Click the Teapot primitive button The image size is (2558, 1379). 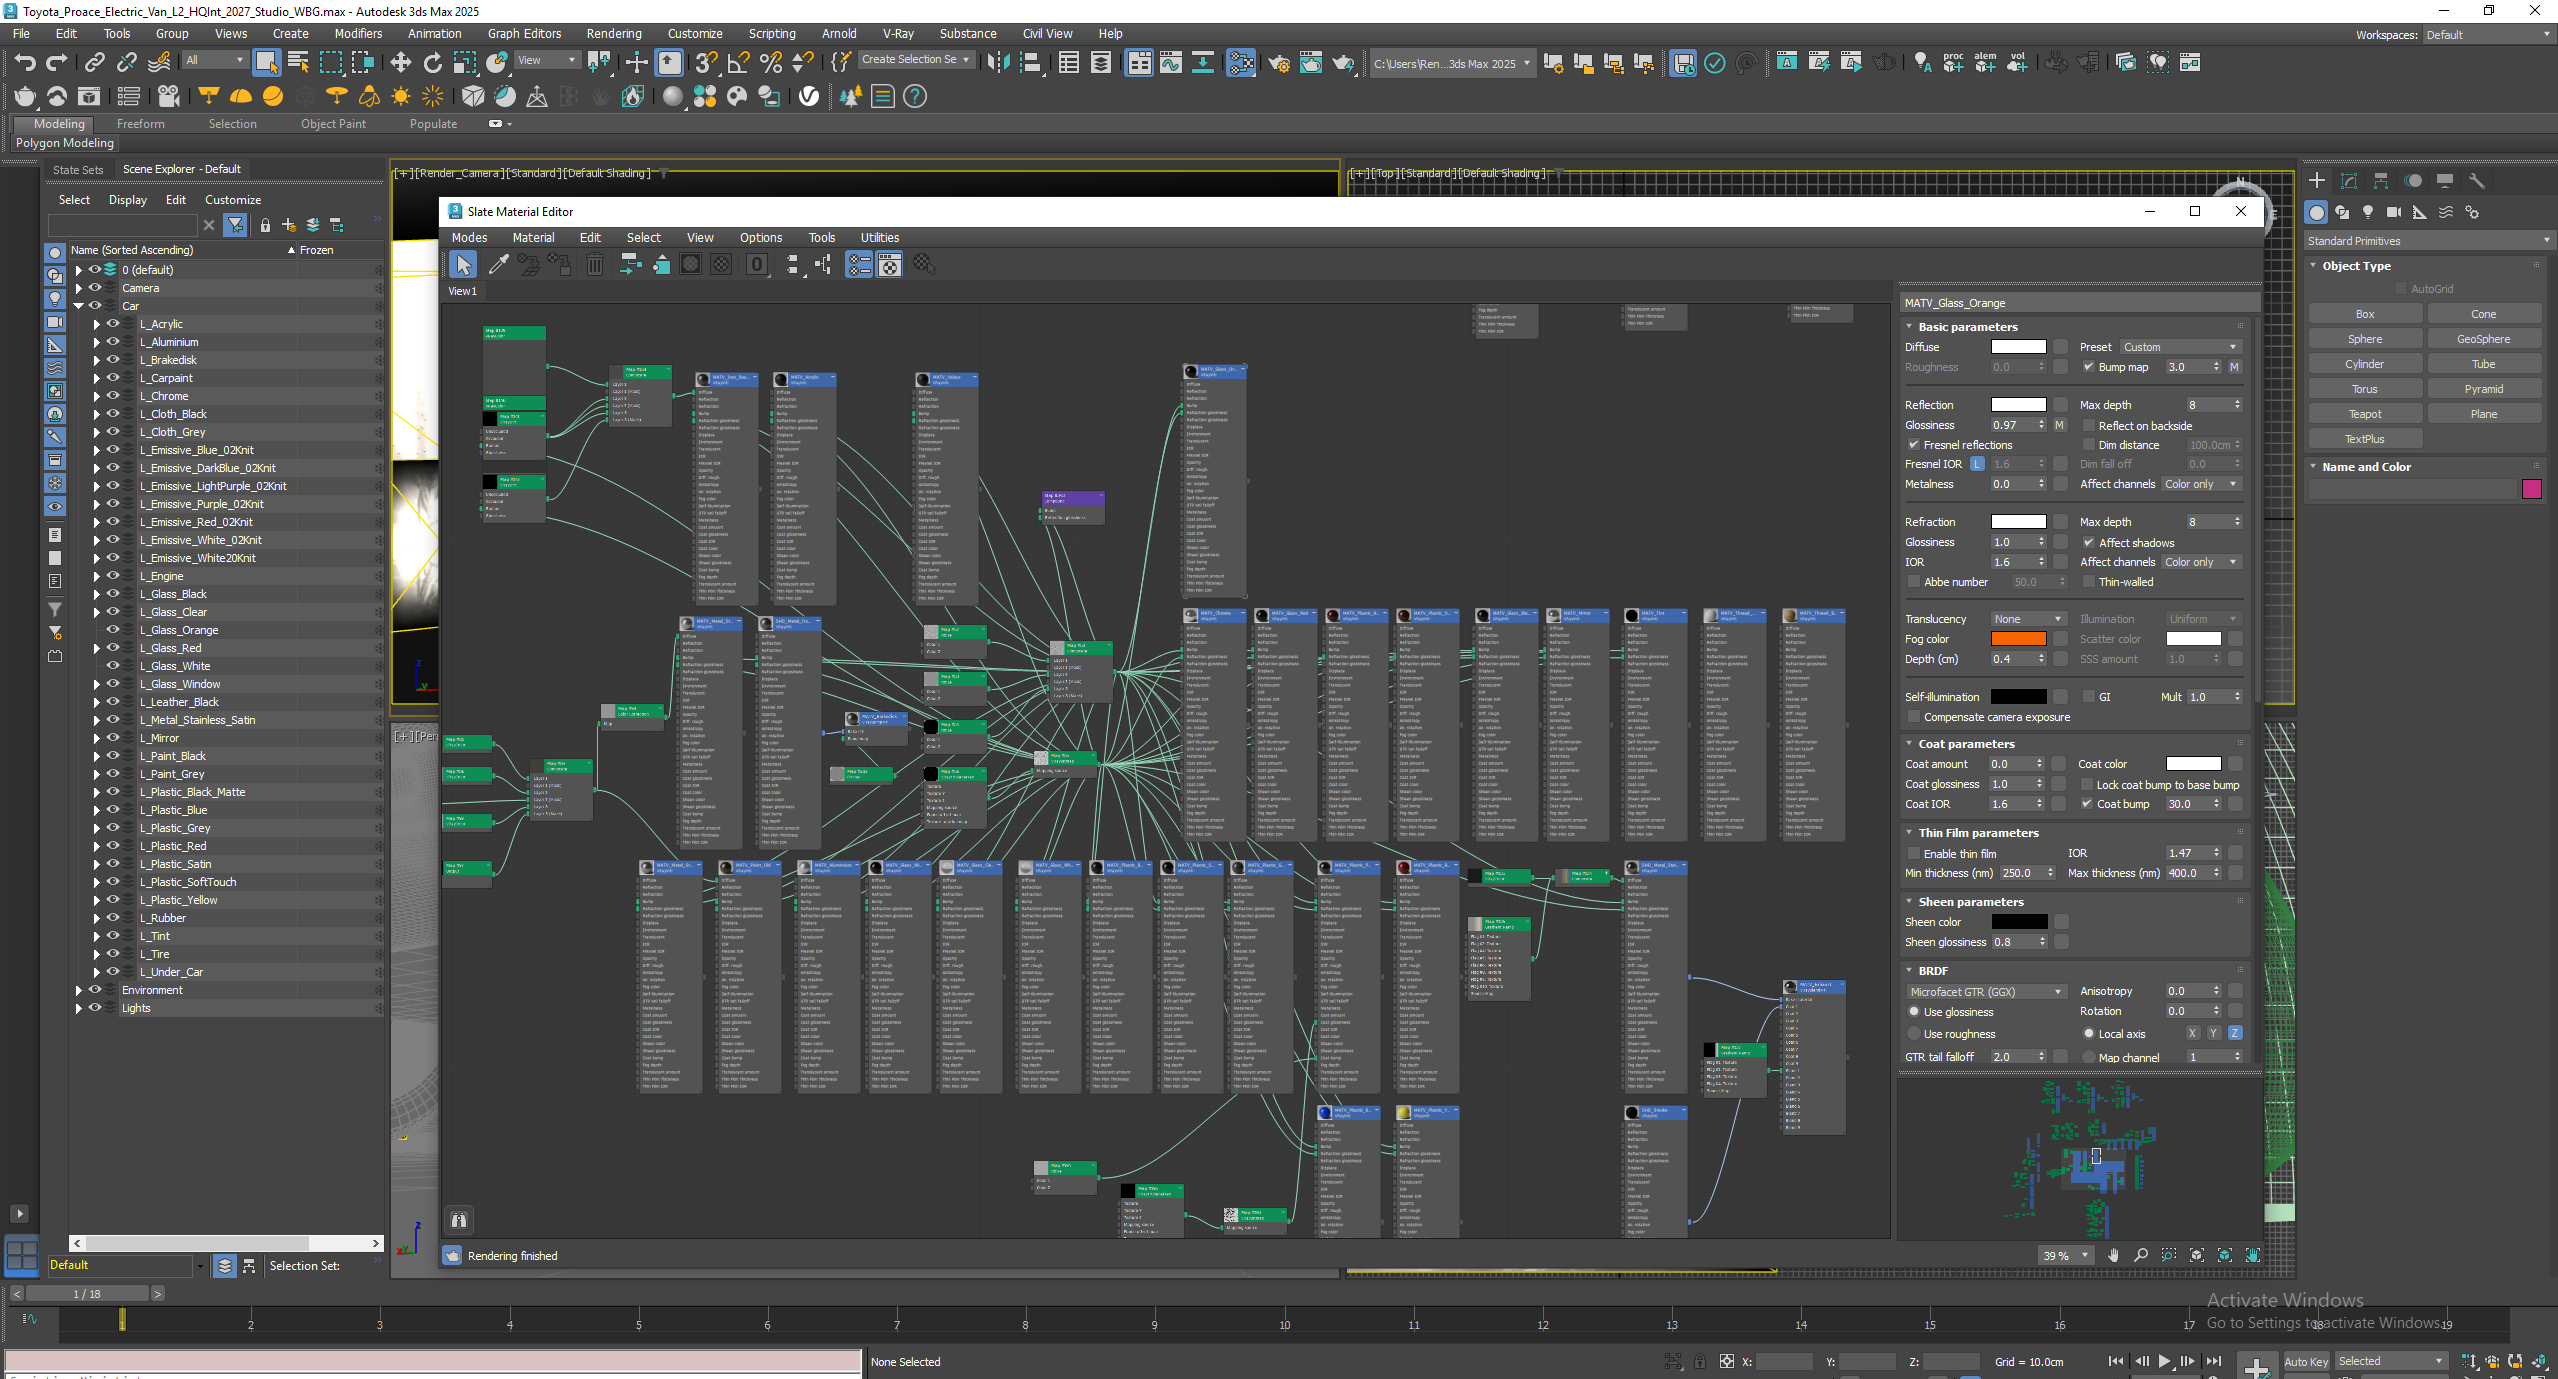point(2365,414)
